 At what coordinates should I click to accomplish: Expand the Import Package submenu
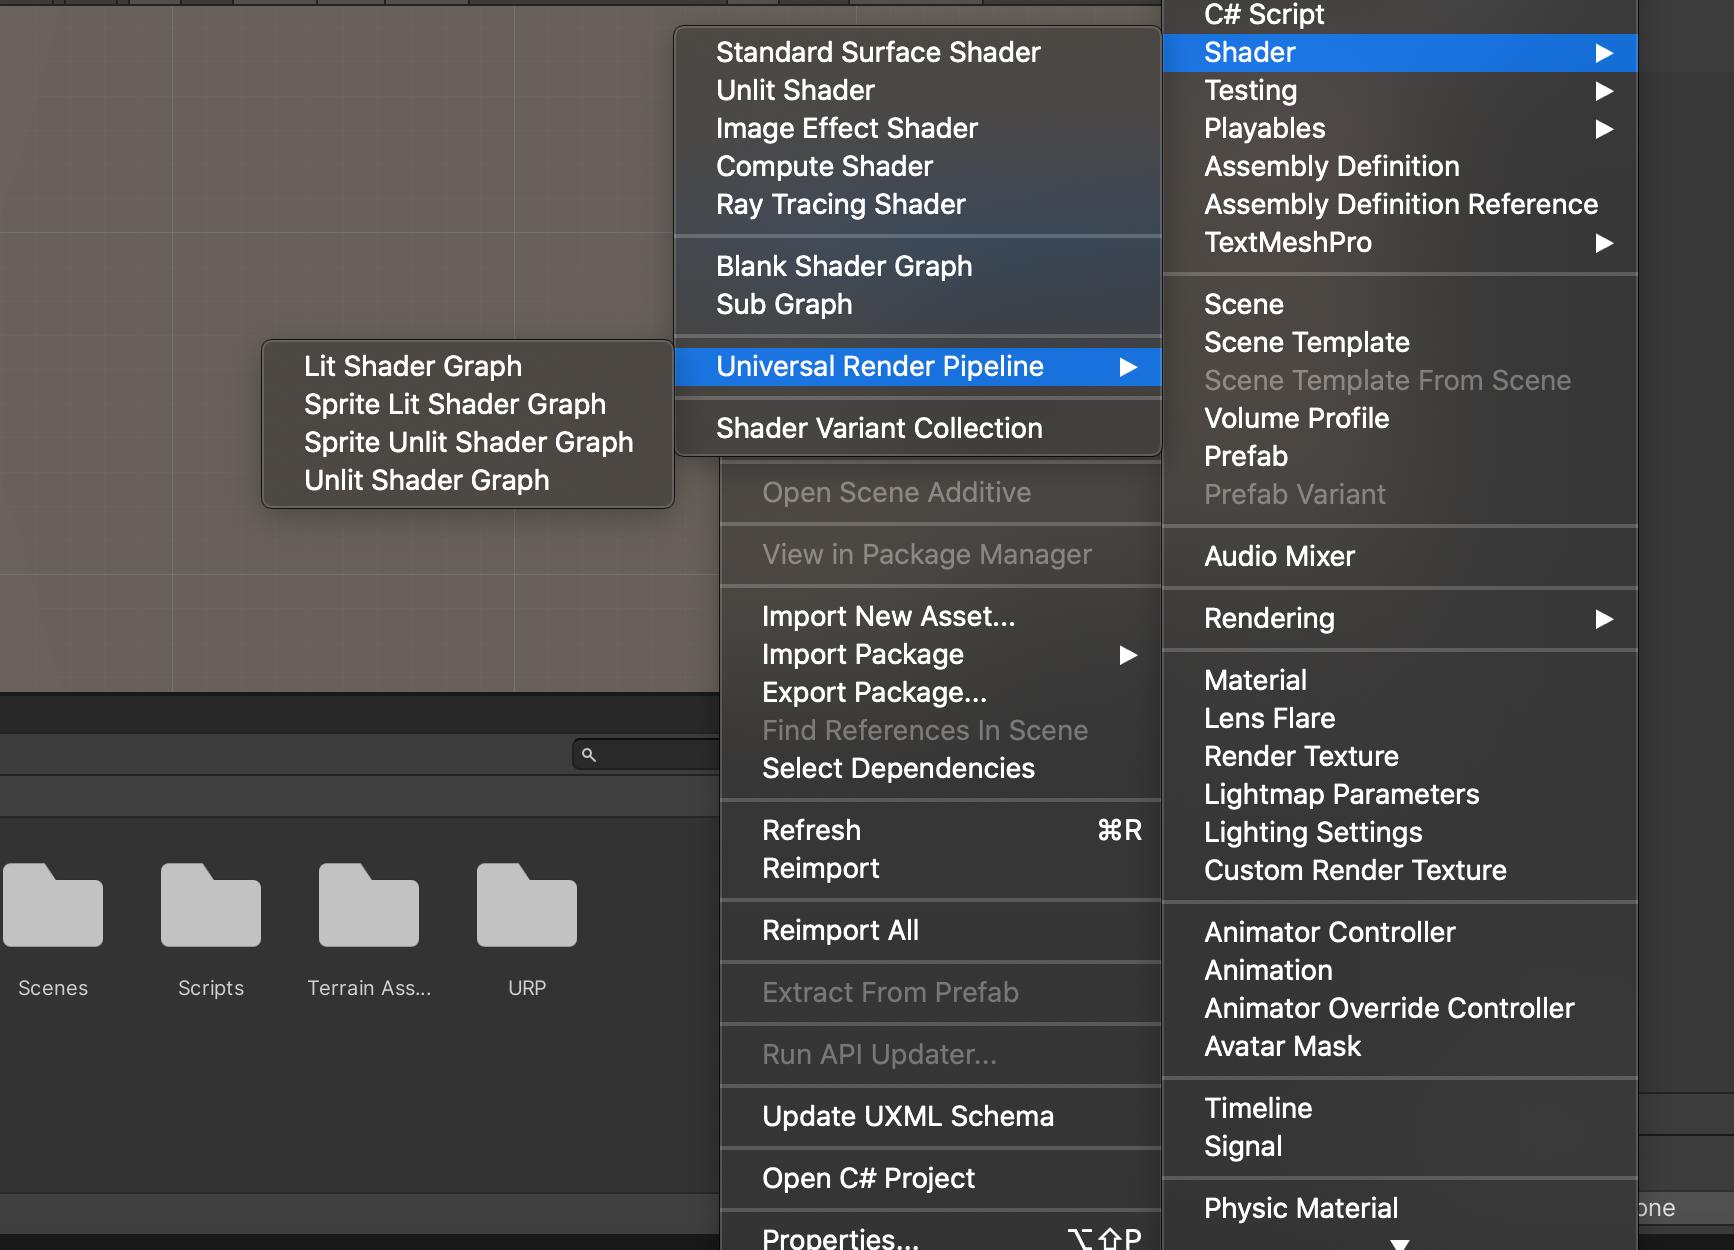click(x=940, y=655)
